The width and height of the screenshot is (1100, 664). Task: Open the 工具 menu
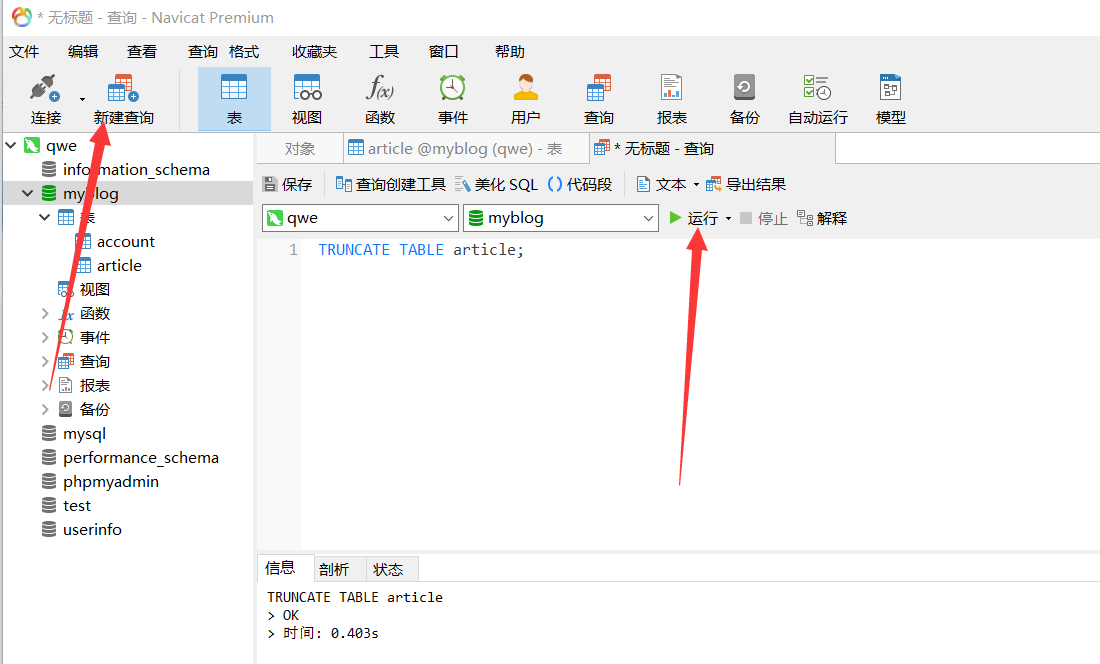point(384,51)
